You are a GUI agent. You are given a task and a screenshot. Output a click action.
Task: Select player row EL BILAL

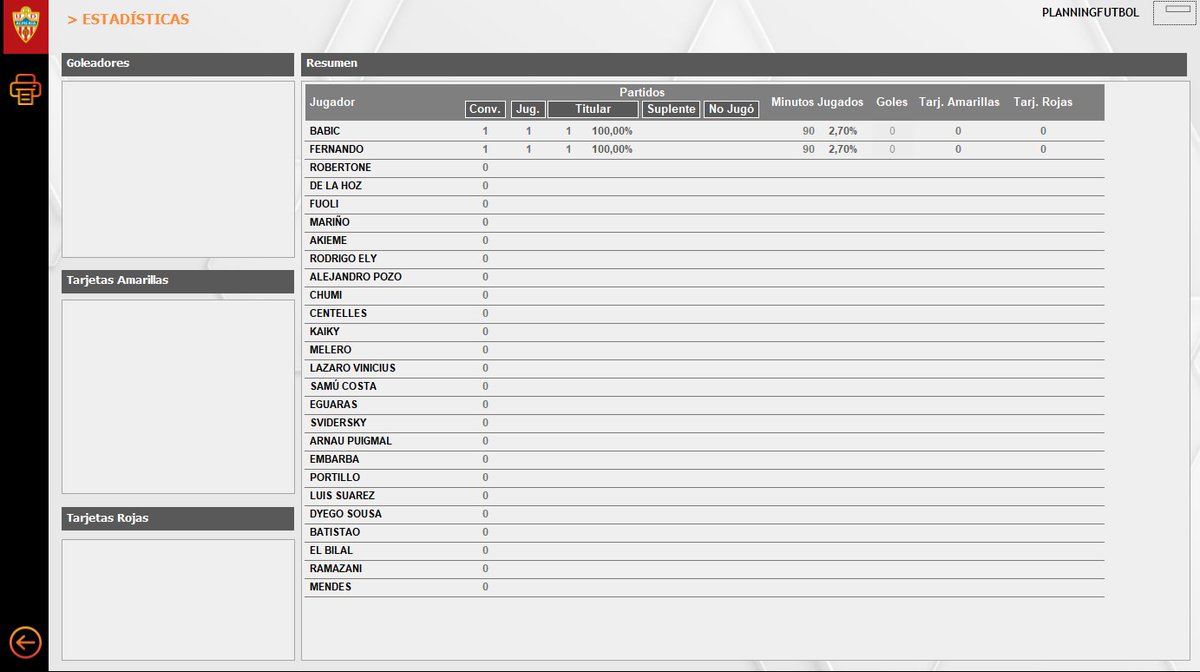coord(705,551)
